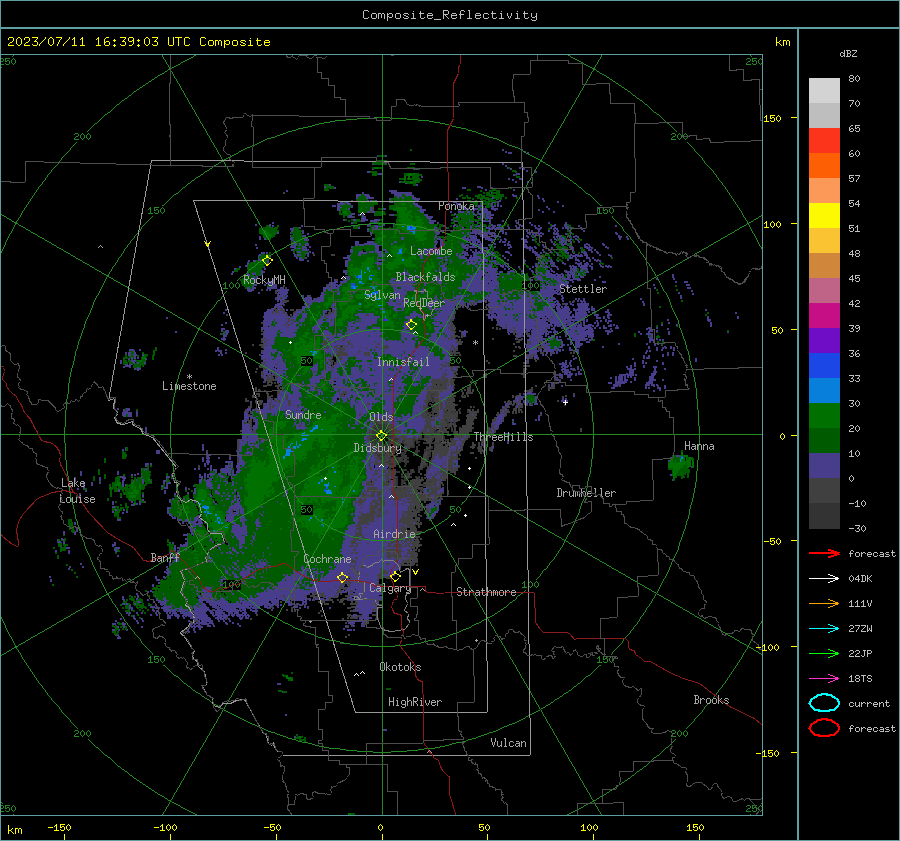Click the Vulcan label

point(508,743)
